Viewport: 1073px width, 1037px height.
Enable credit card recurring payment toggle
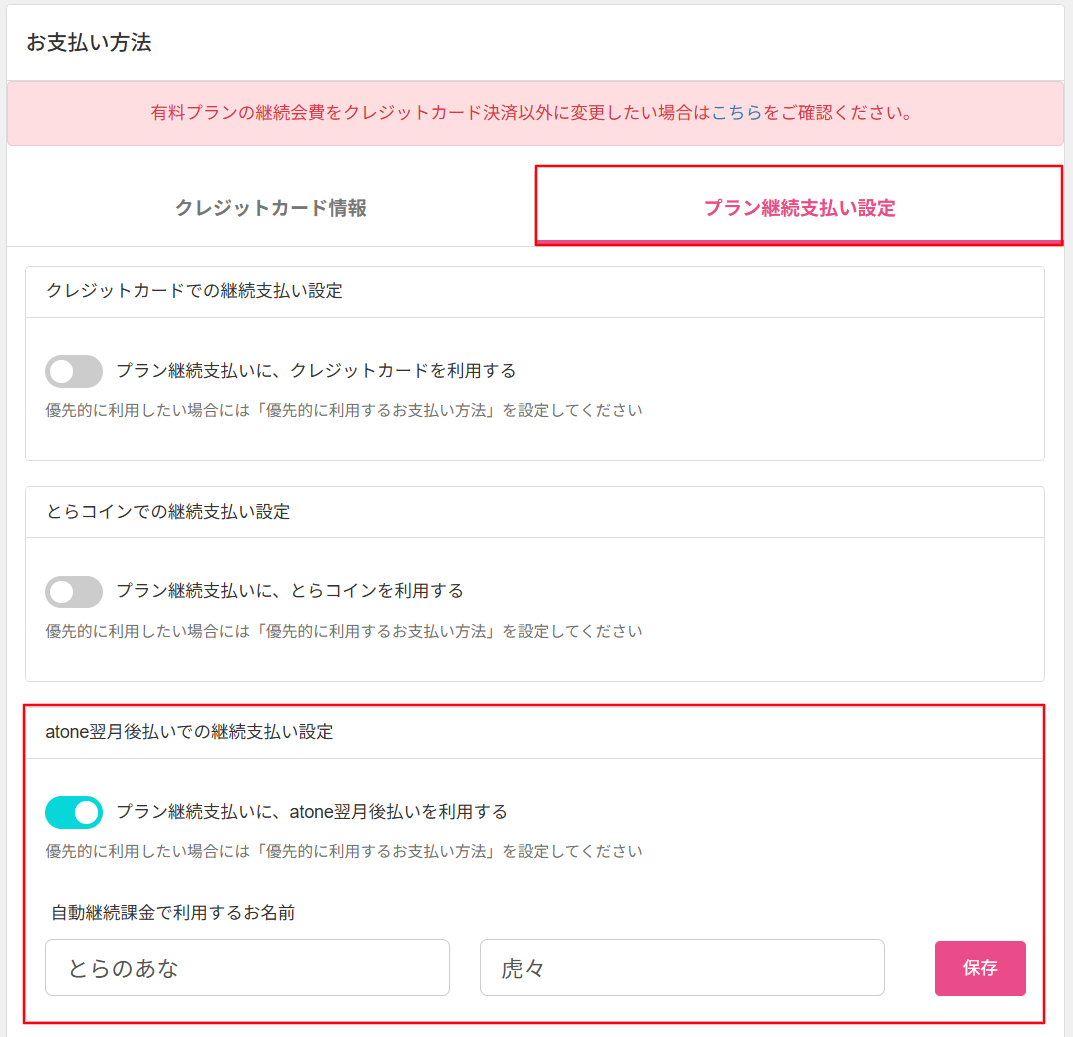[74, 371]
